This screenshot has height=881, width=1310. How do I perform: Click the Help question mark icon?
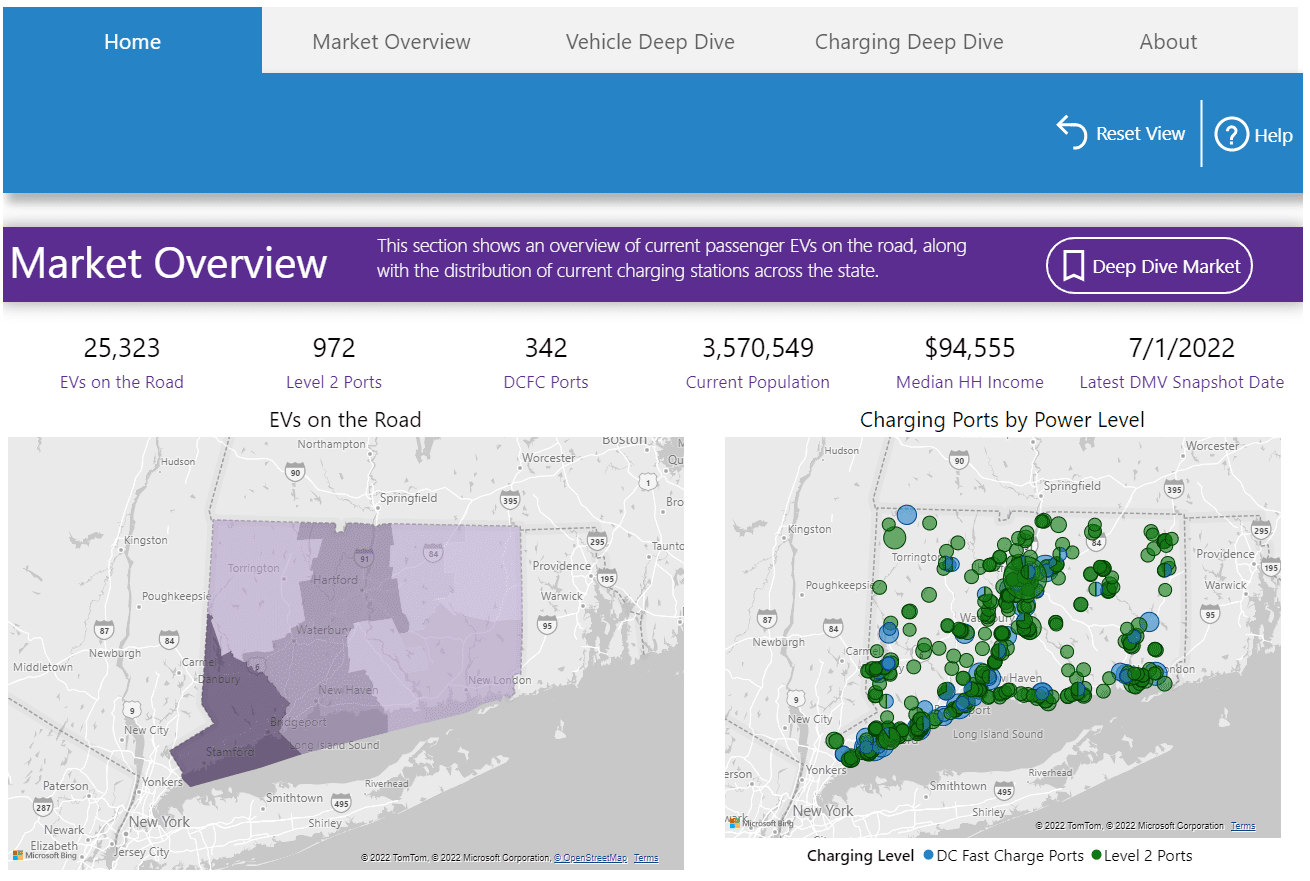(1231, 134)
